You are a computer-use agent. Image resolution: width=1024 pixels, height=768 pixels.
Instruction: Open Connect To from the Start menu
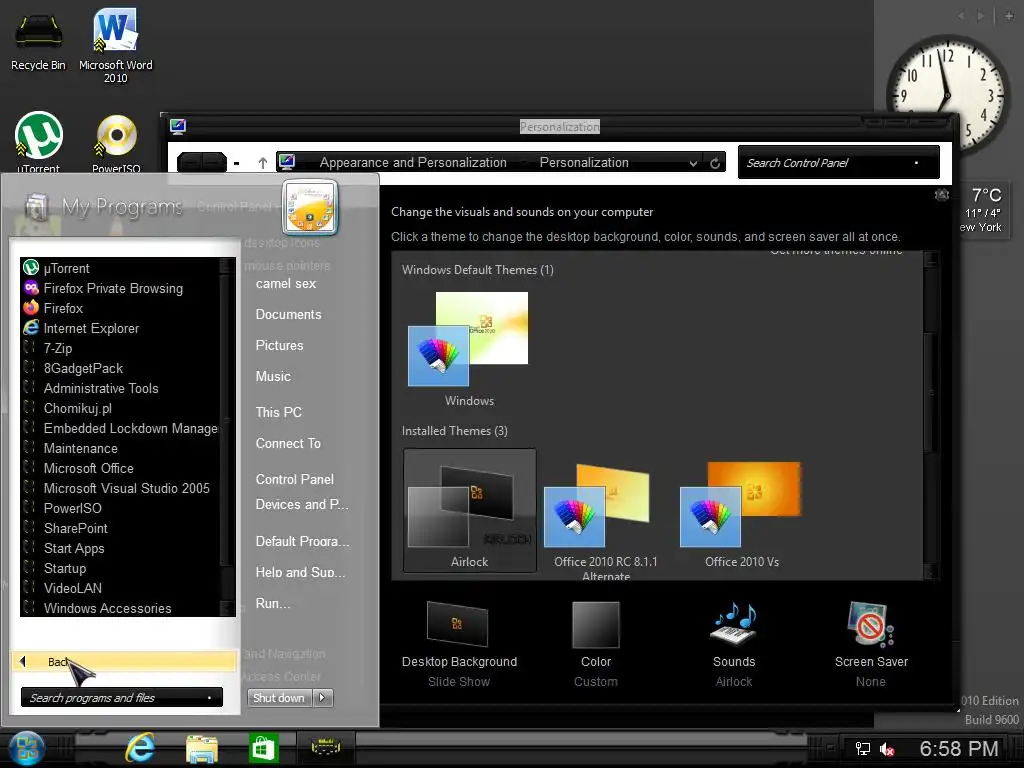point(288,443)
